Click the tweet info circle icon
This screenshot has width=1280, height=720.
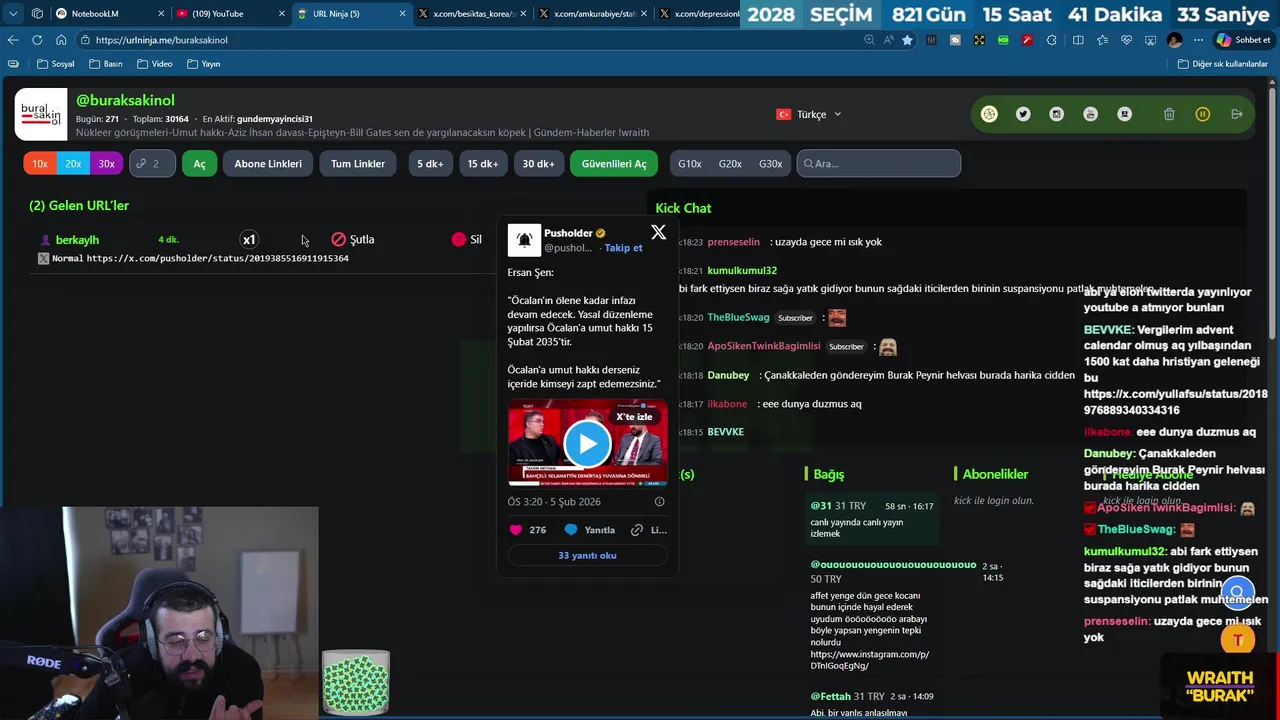[659, 502]
